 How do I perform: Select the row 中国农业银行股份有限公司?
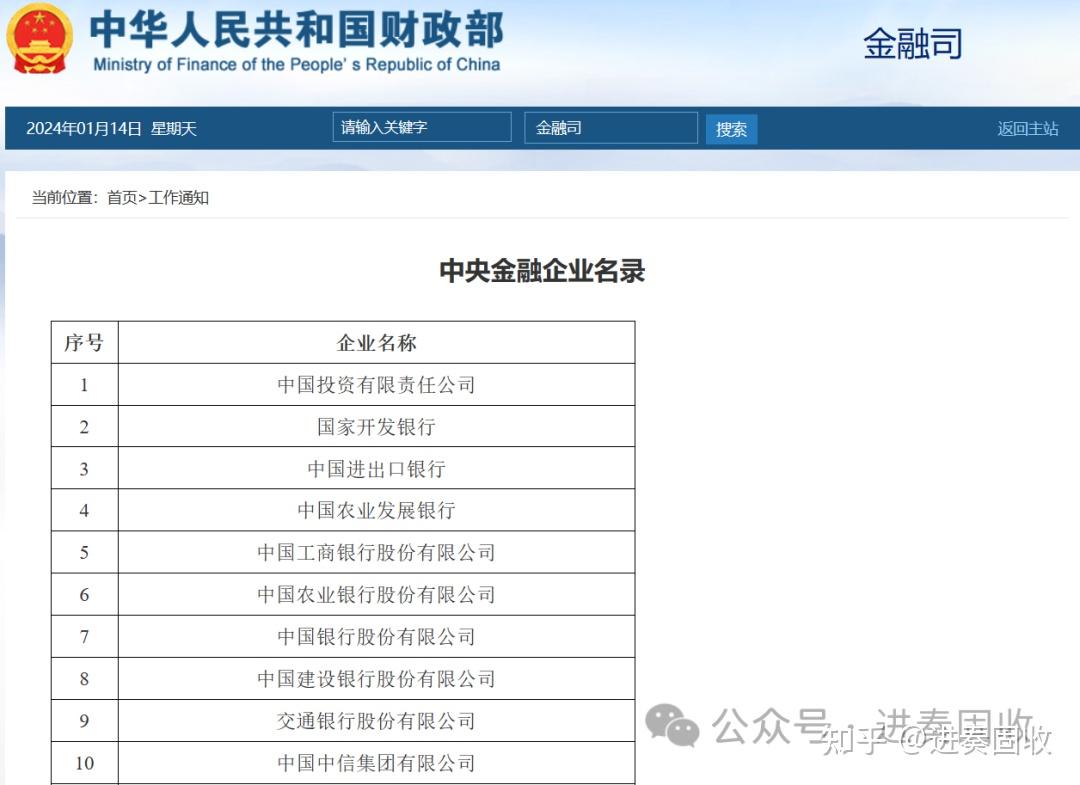pyautogui.click(x=343, y=594)
